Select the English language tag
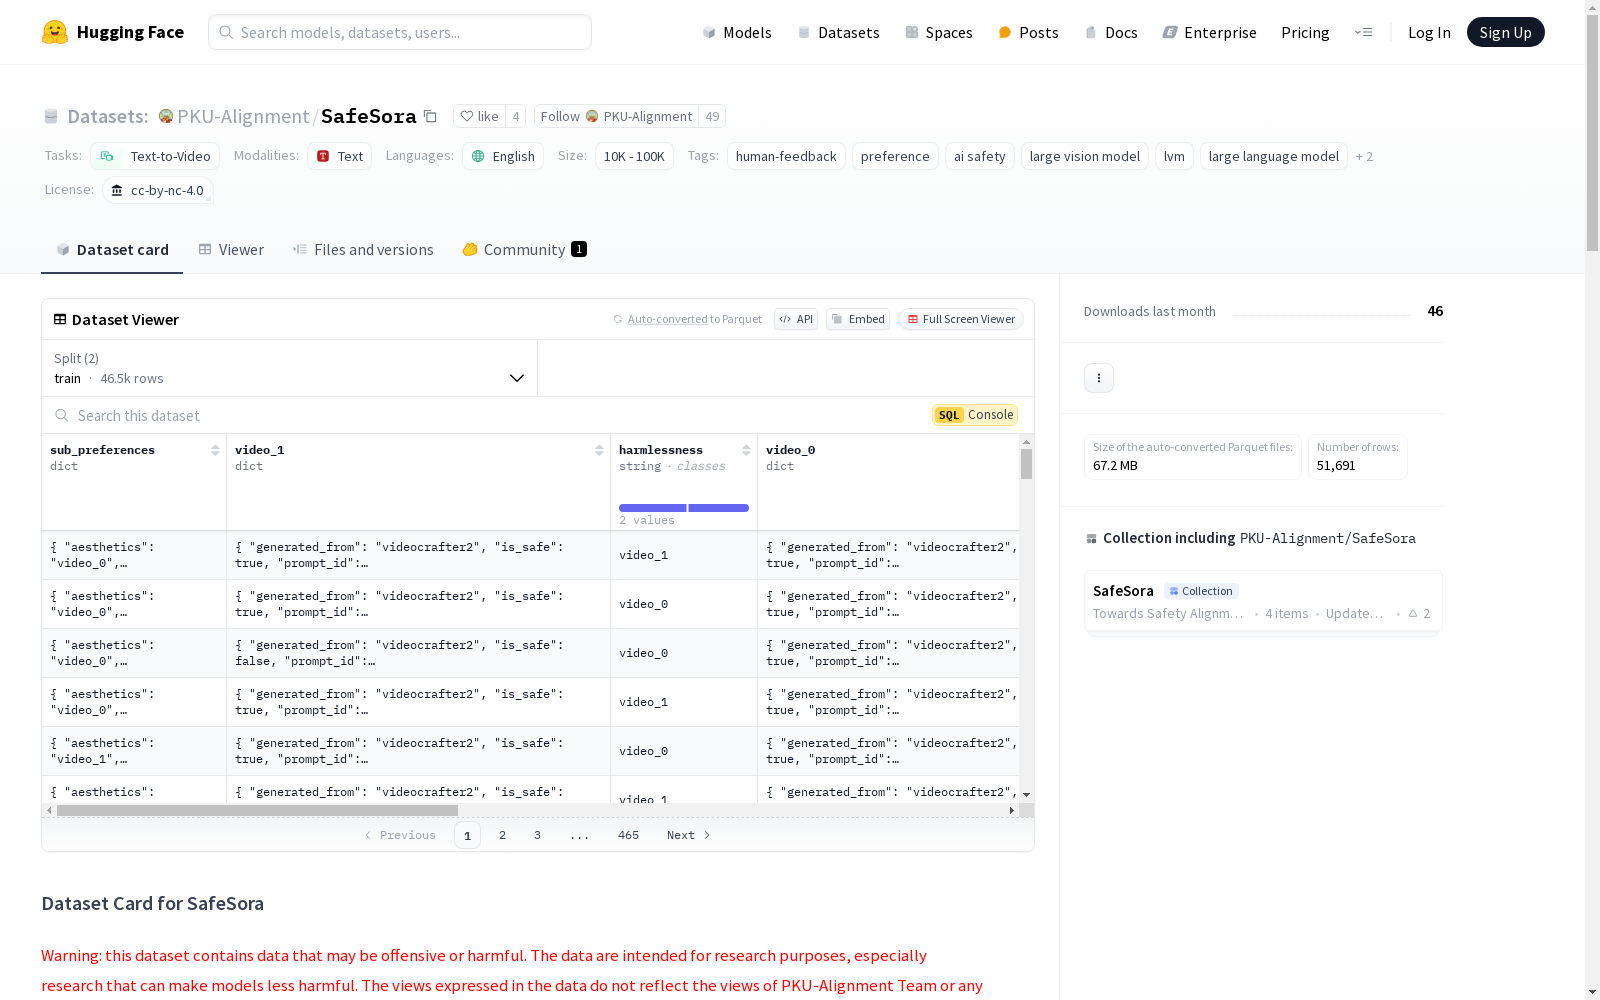 pos(503,156)
